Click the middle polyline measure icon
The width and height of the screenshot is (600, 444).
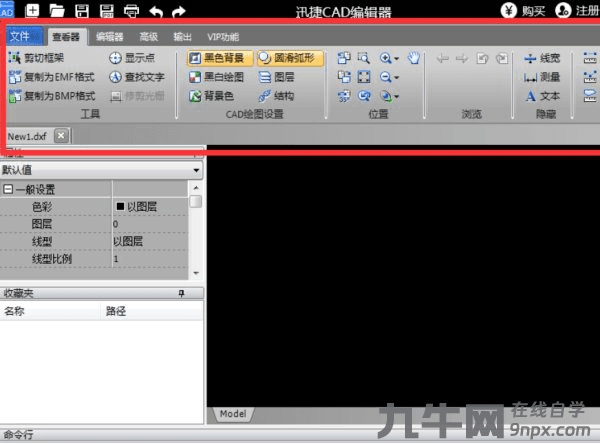coord(590,77)
